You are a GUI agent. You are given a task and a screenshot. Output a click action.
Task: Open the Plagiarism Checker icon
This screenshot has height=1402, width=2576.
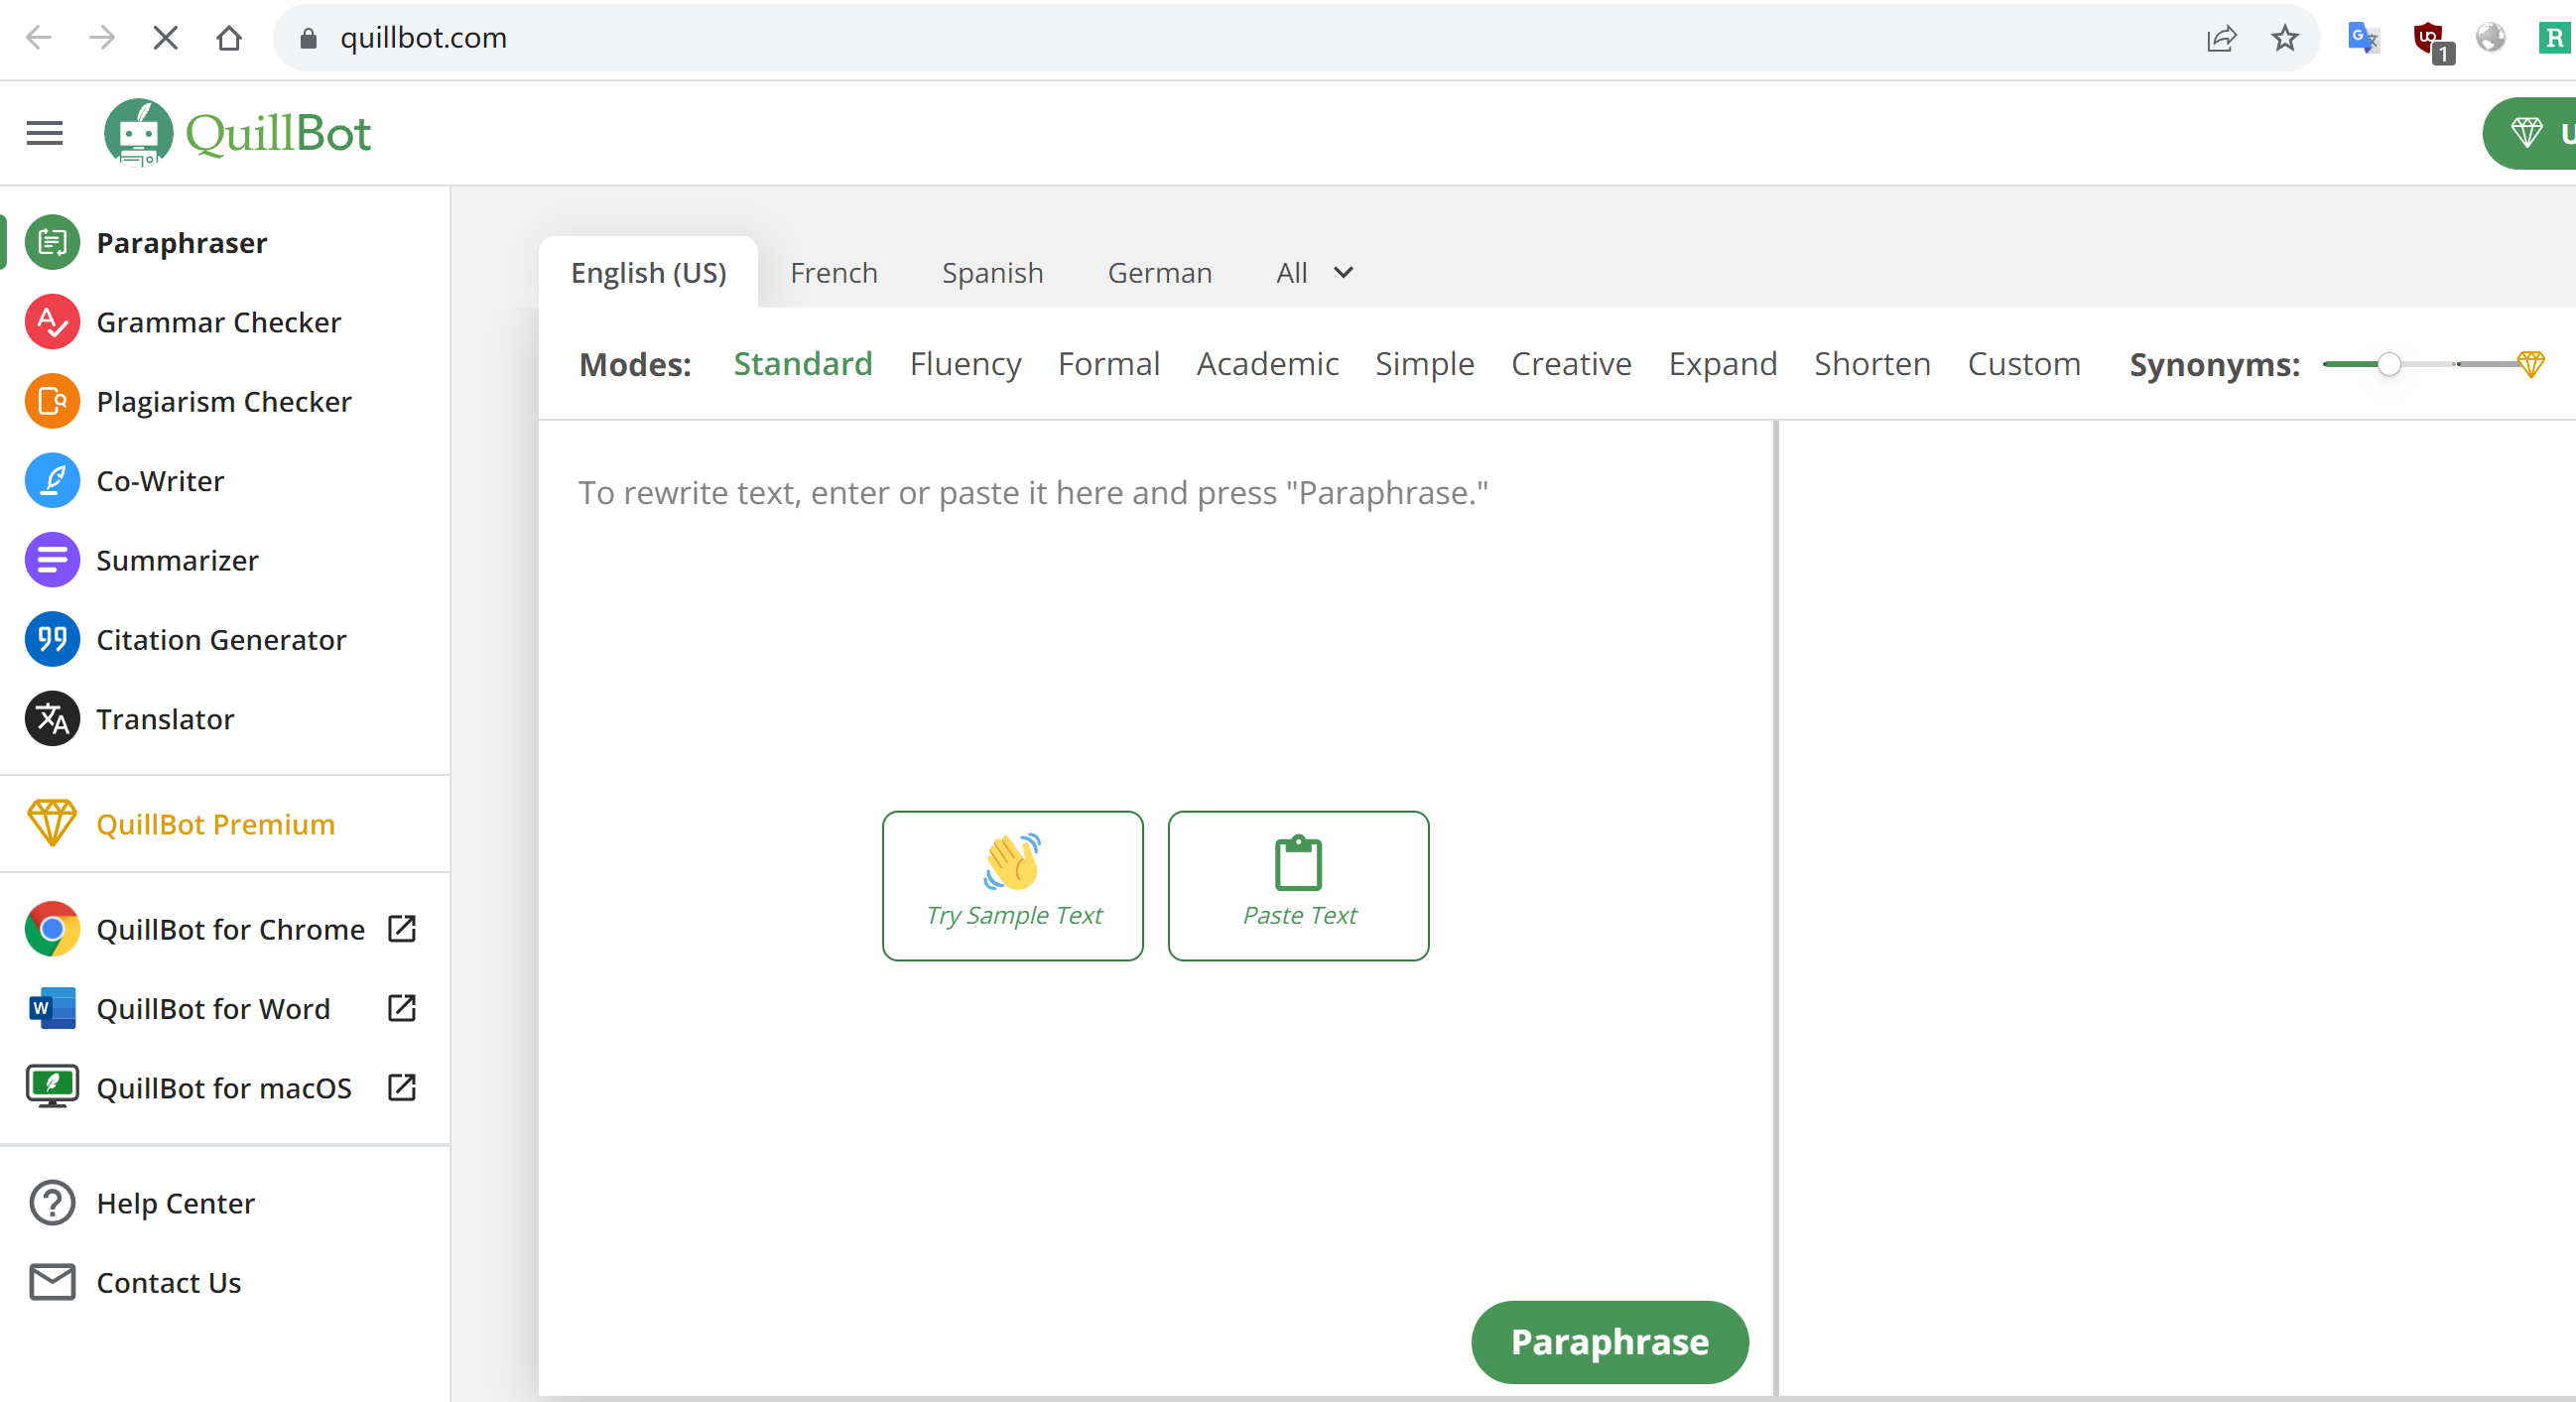tap(52, 401)
